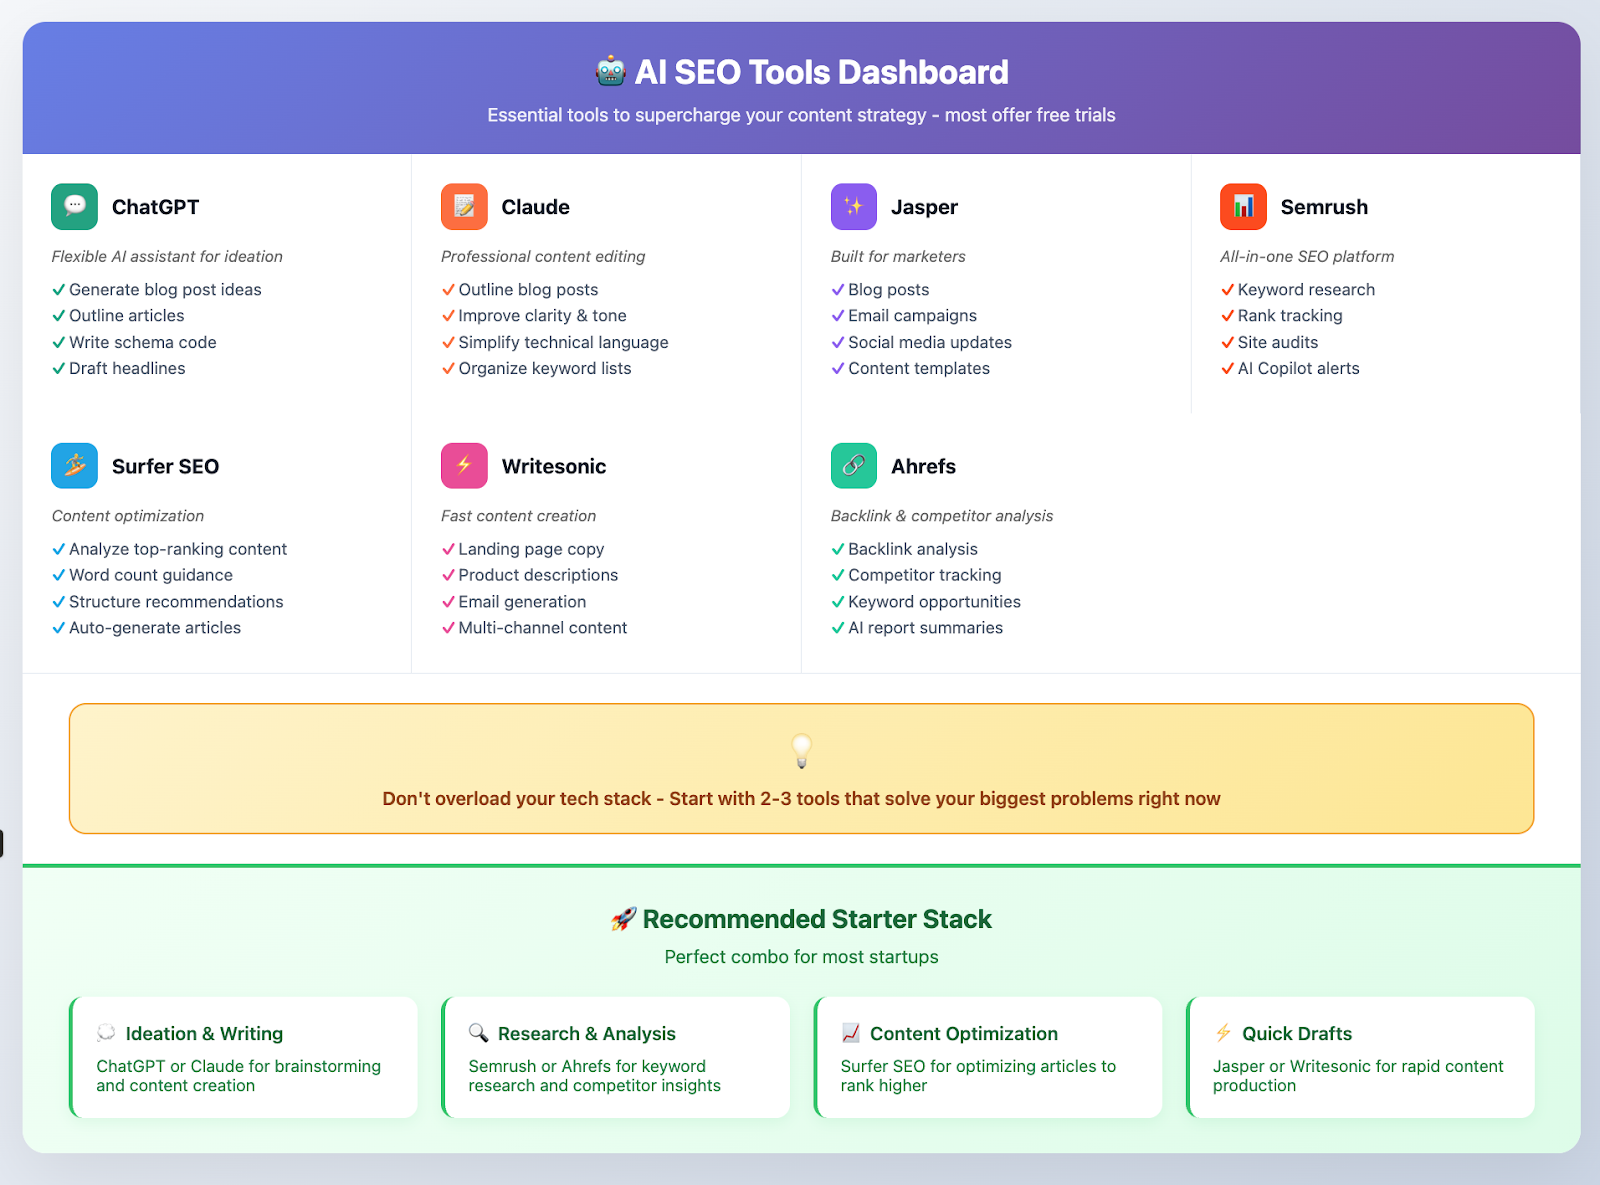
Task: Select the Writesonic tool title
Action: click(x=554, y=466)
